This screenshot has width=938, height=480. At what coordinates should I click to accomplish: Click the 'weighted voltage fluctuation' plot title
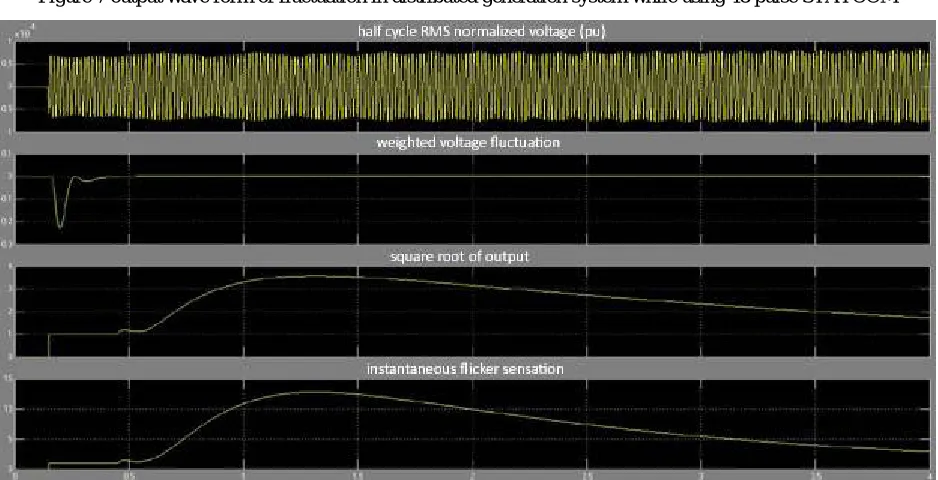point(468,142)
